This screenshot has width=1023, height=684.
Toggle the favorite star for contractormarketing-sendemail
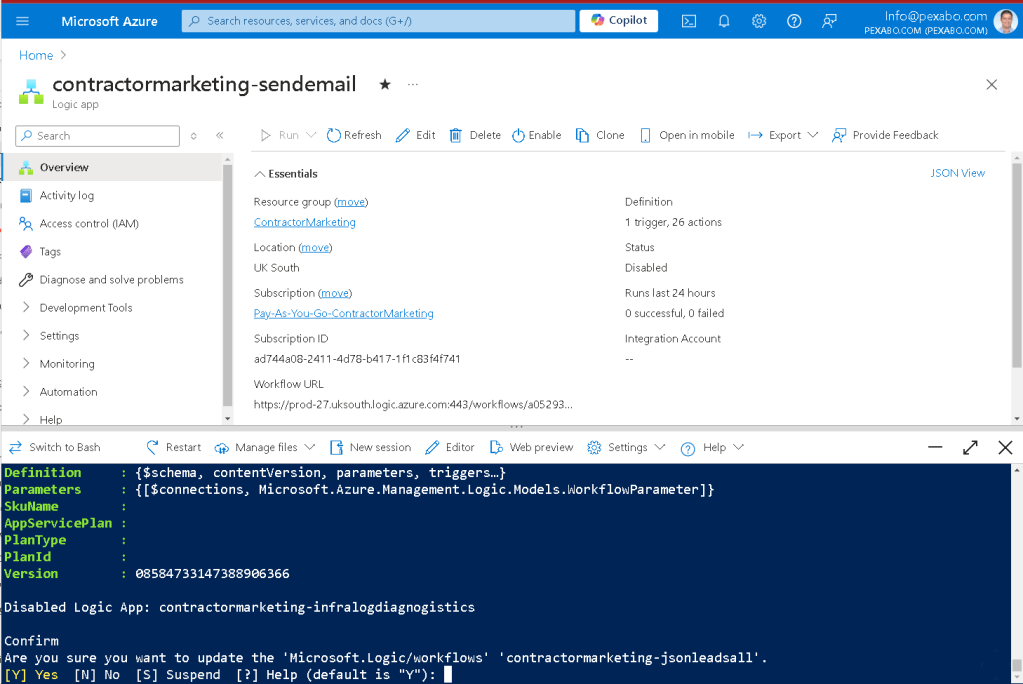tap(385, 84)
